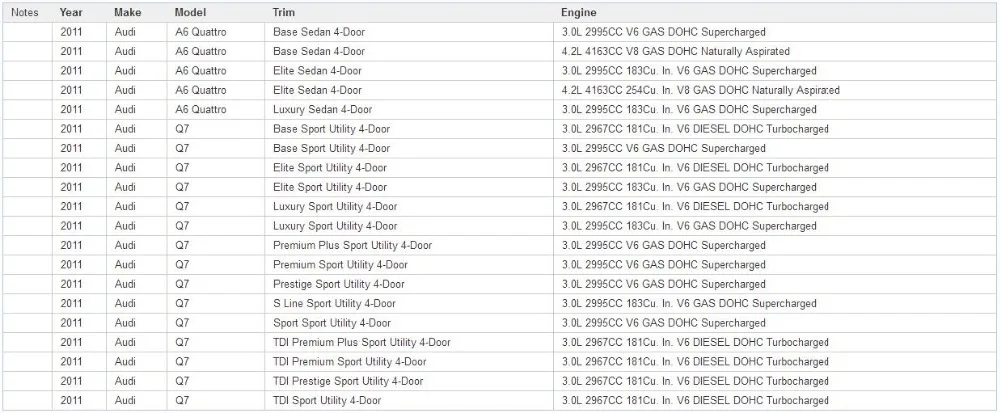Image resolution: width=1000 pixels, height=413 pixels.
Task: Click the Notes cell of the first row
Action: 27,32
